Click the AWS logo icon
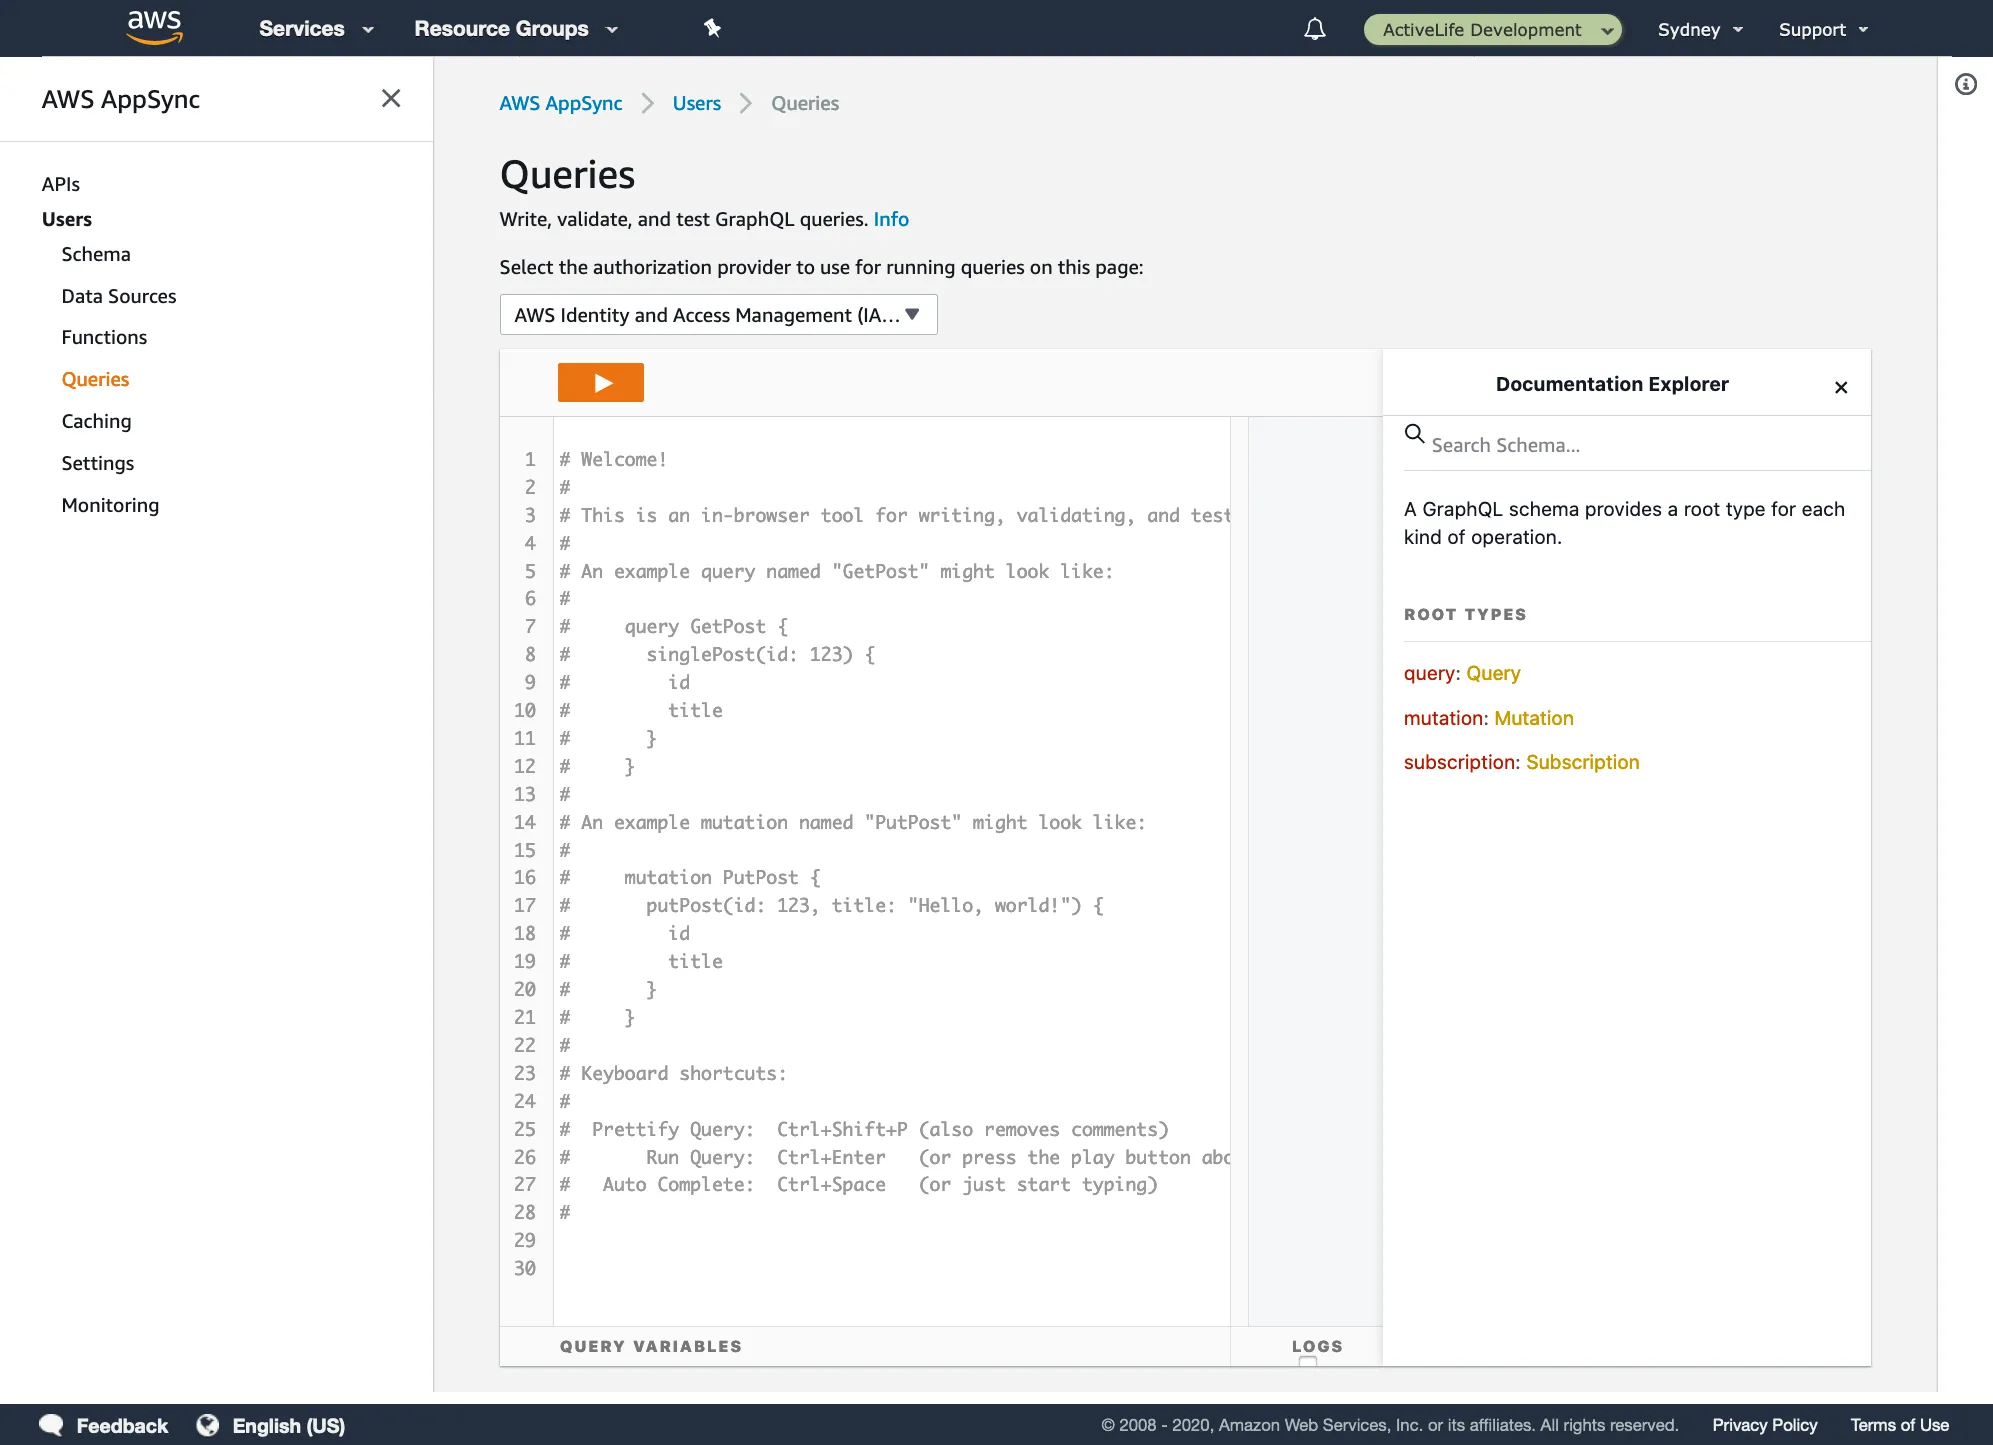The height and width of the screenshot is (1445, 1993). click(x=154, y=28)
